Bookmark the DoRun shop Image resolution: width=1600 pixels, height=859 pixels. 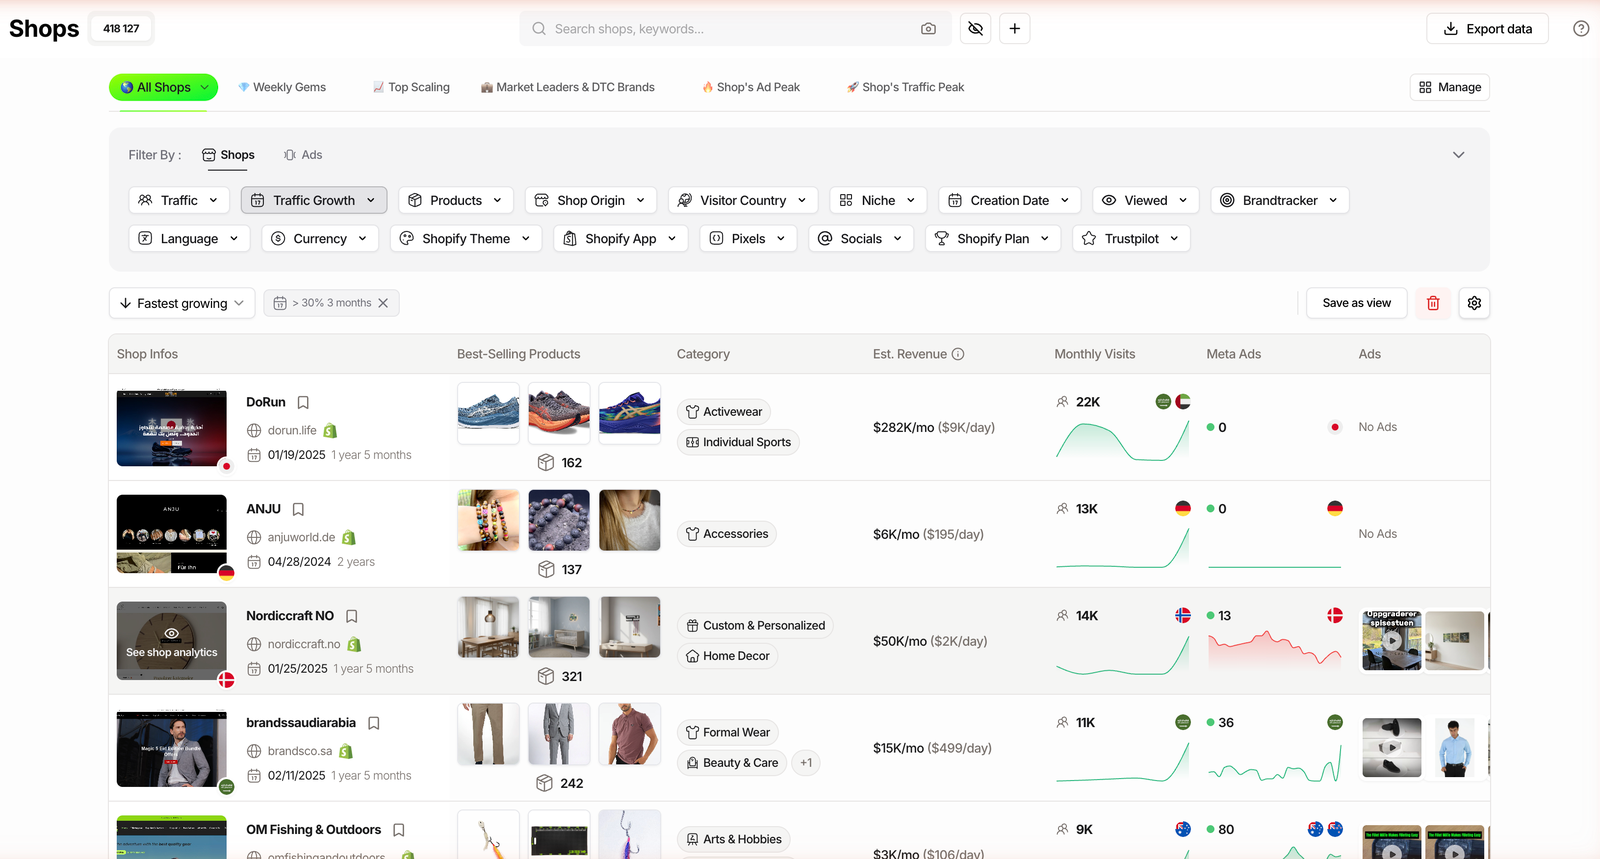(303, 402)
